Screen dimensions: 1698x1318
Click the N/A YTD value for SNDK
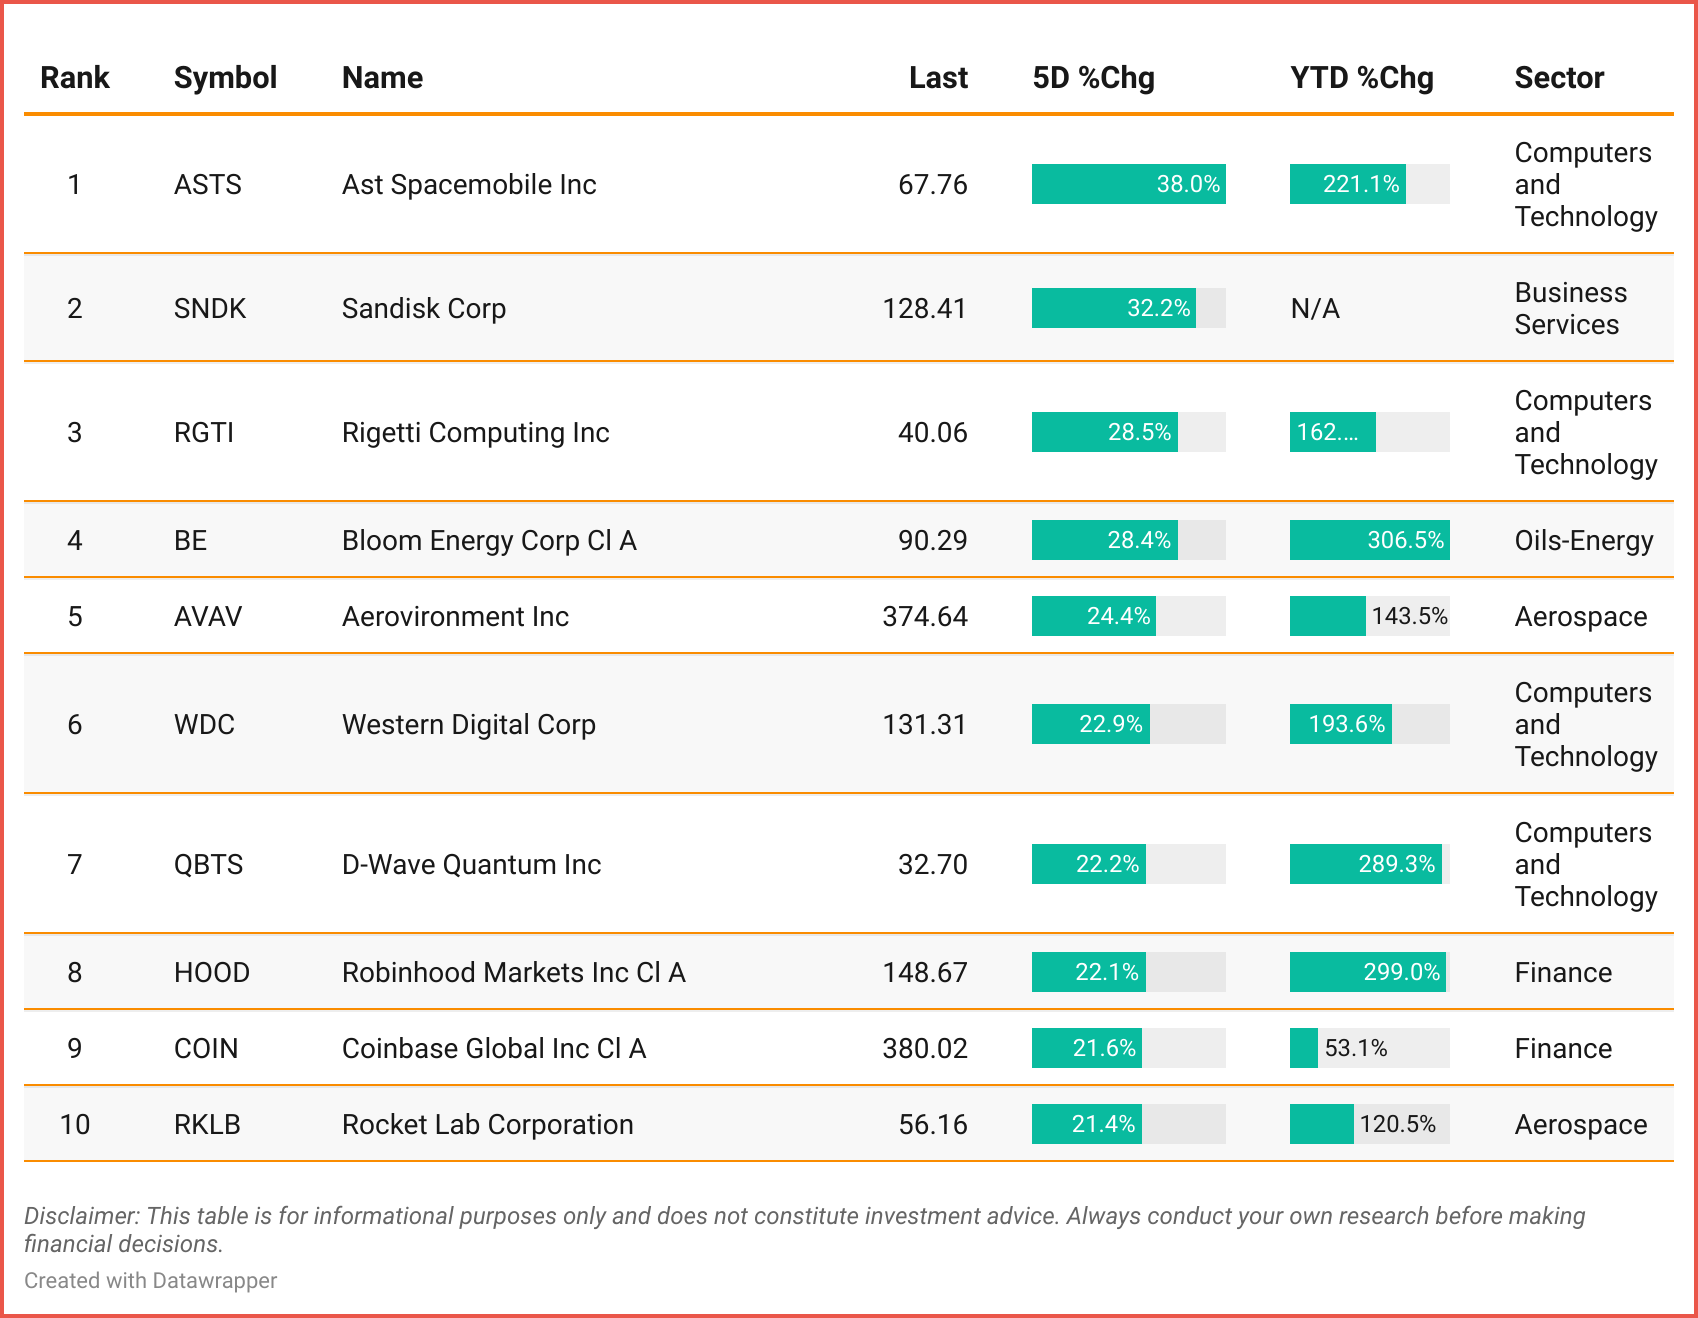coord(1314,309)
